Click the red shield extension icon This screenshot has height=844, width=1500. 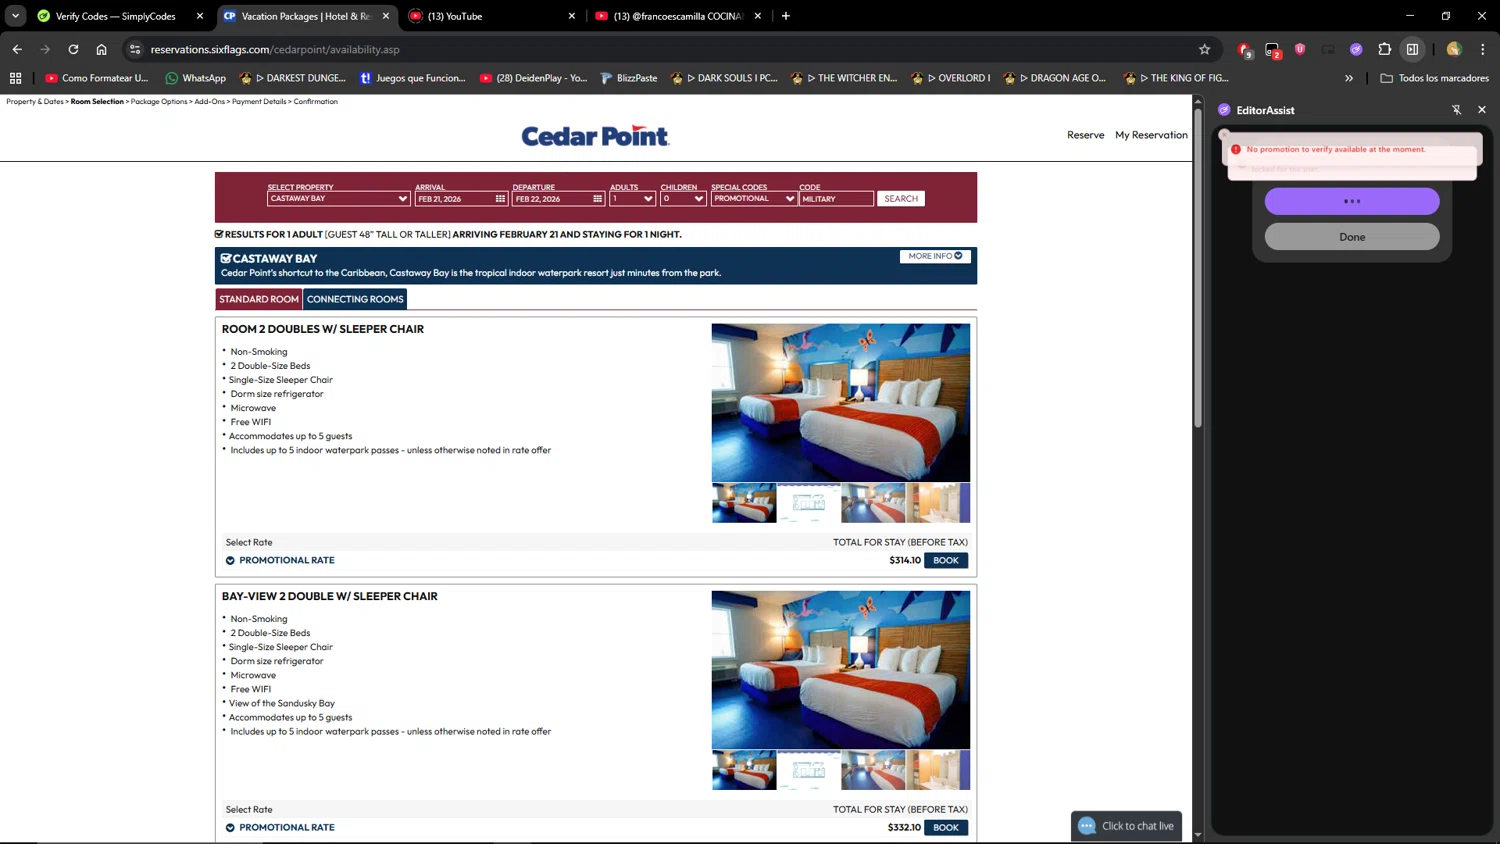[1300, 49]
